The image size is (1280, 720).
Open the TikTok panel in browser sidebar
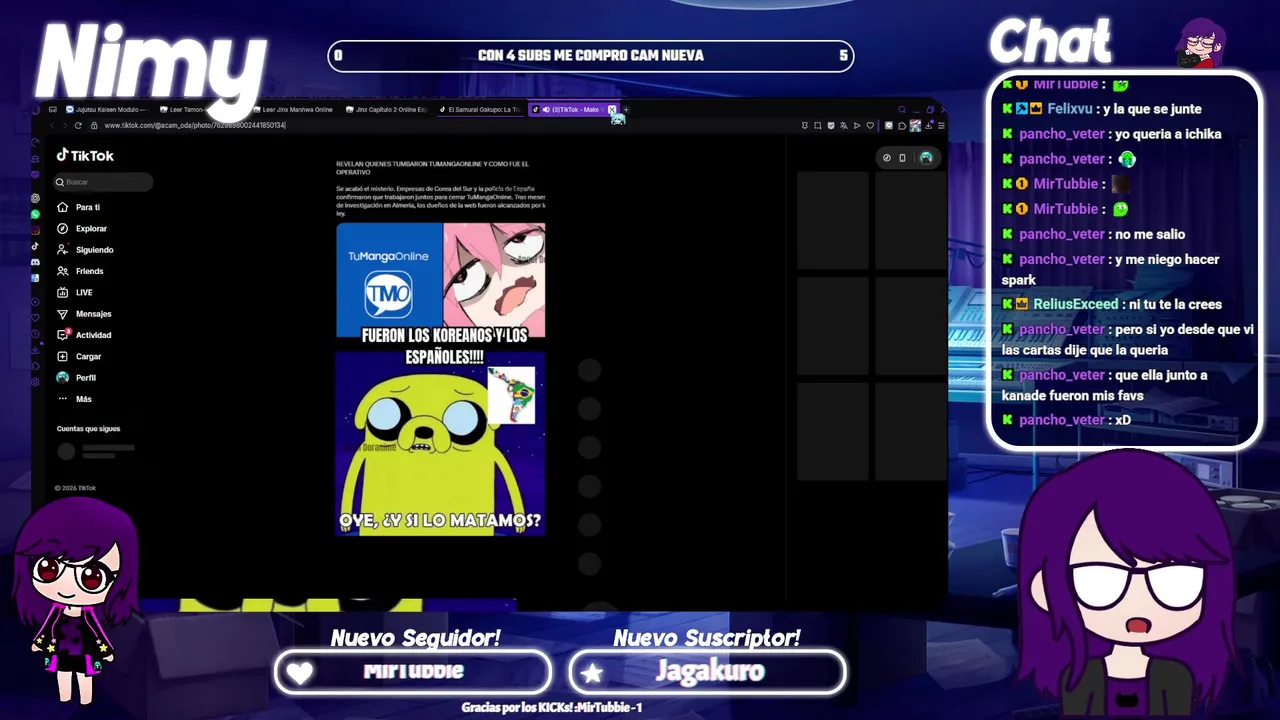pos(35,246)
